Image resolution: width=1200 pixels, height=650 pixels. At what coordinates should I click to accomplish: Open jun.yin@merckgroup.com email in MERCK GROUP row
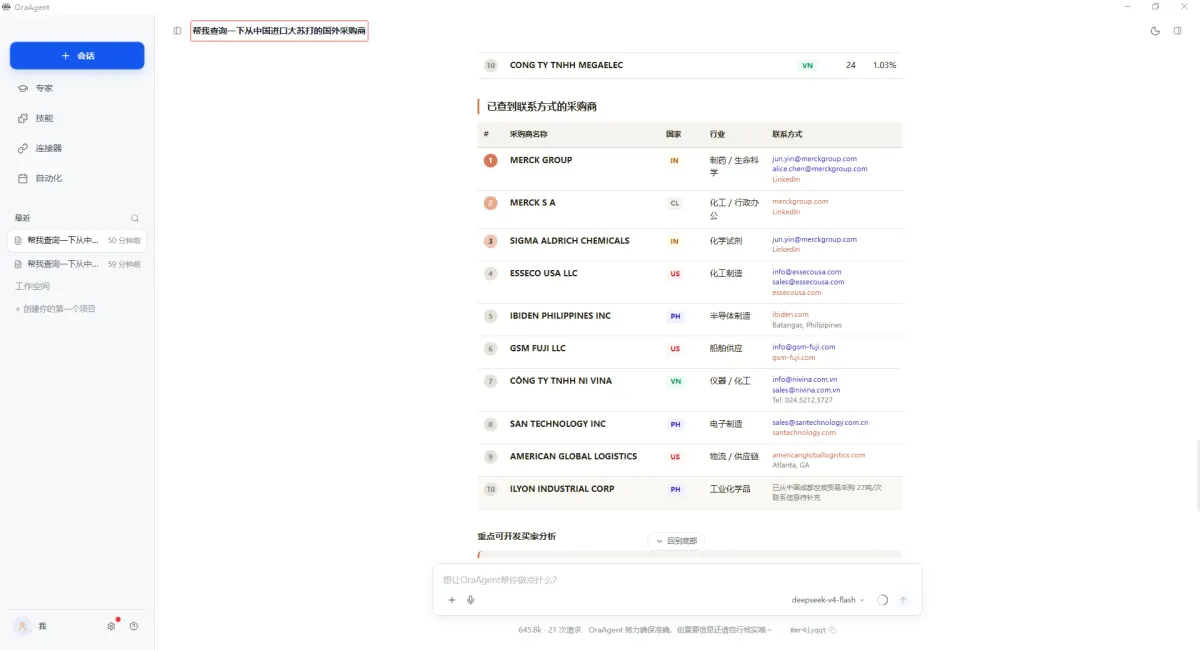tap(814, 159)
